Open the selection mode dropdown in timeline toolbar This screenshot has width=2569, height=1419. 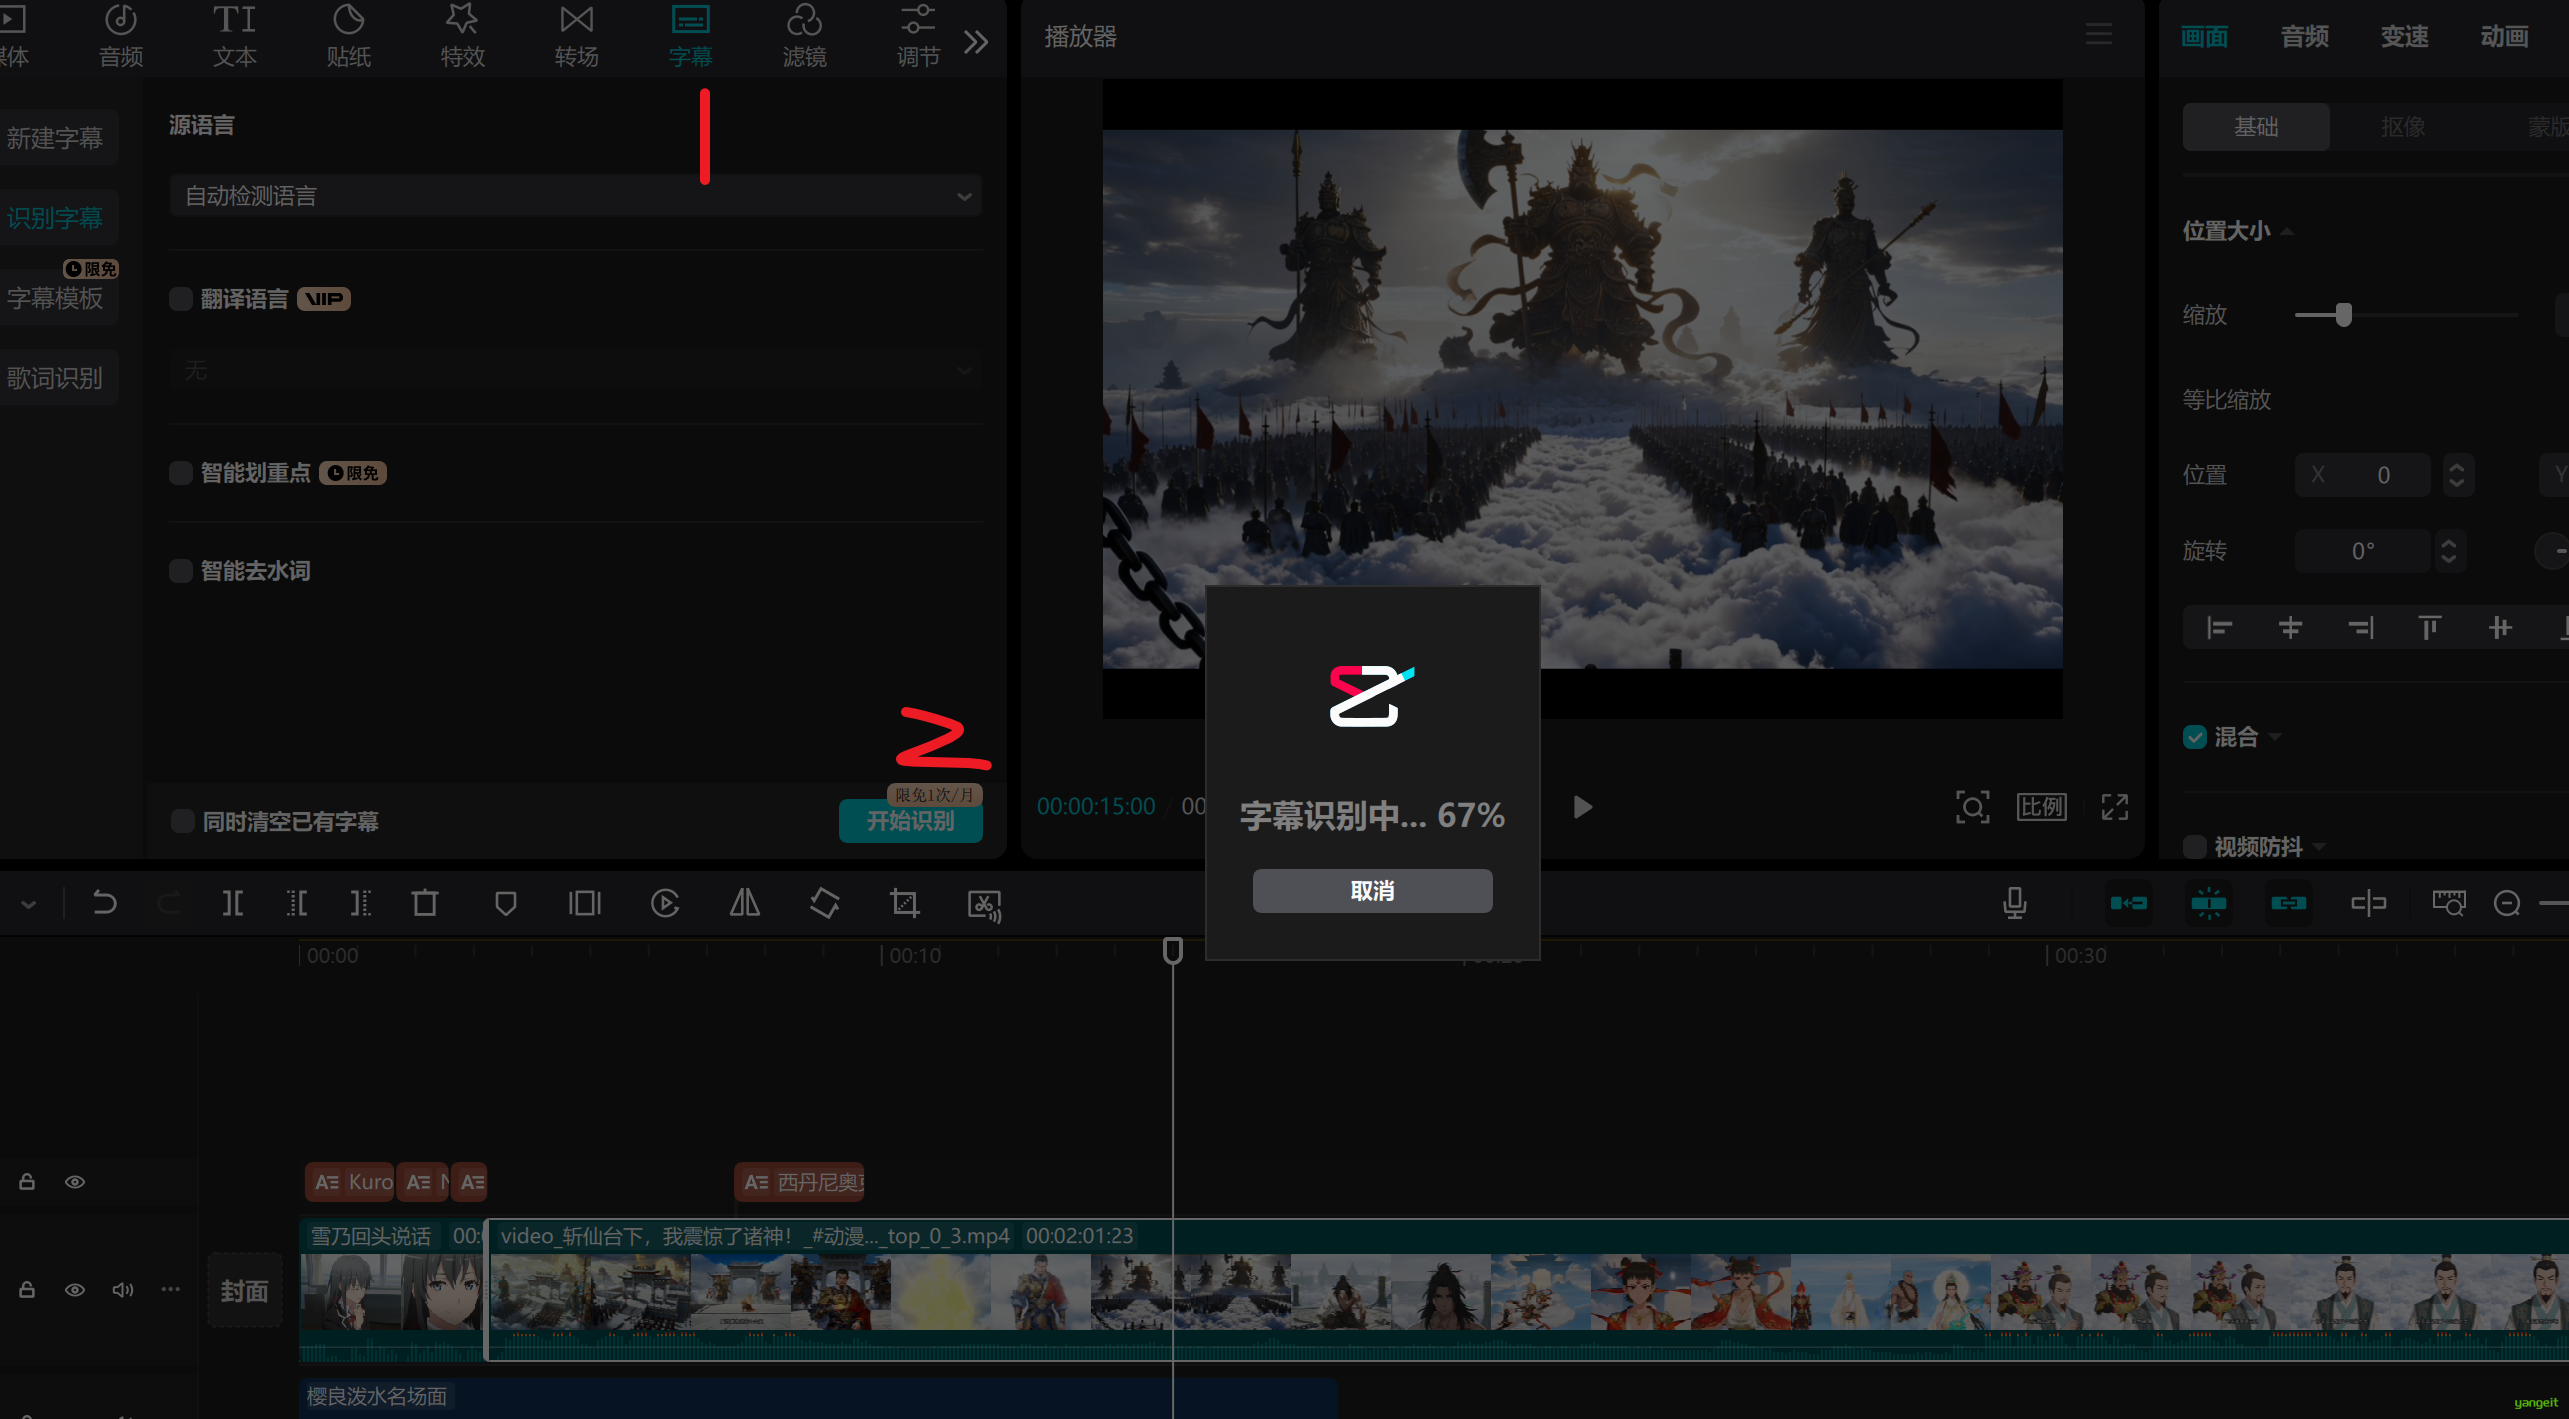pos(29,904)
